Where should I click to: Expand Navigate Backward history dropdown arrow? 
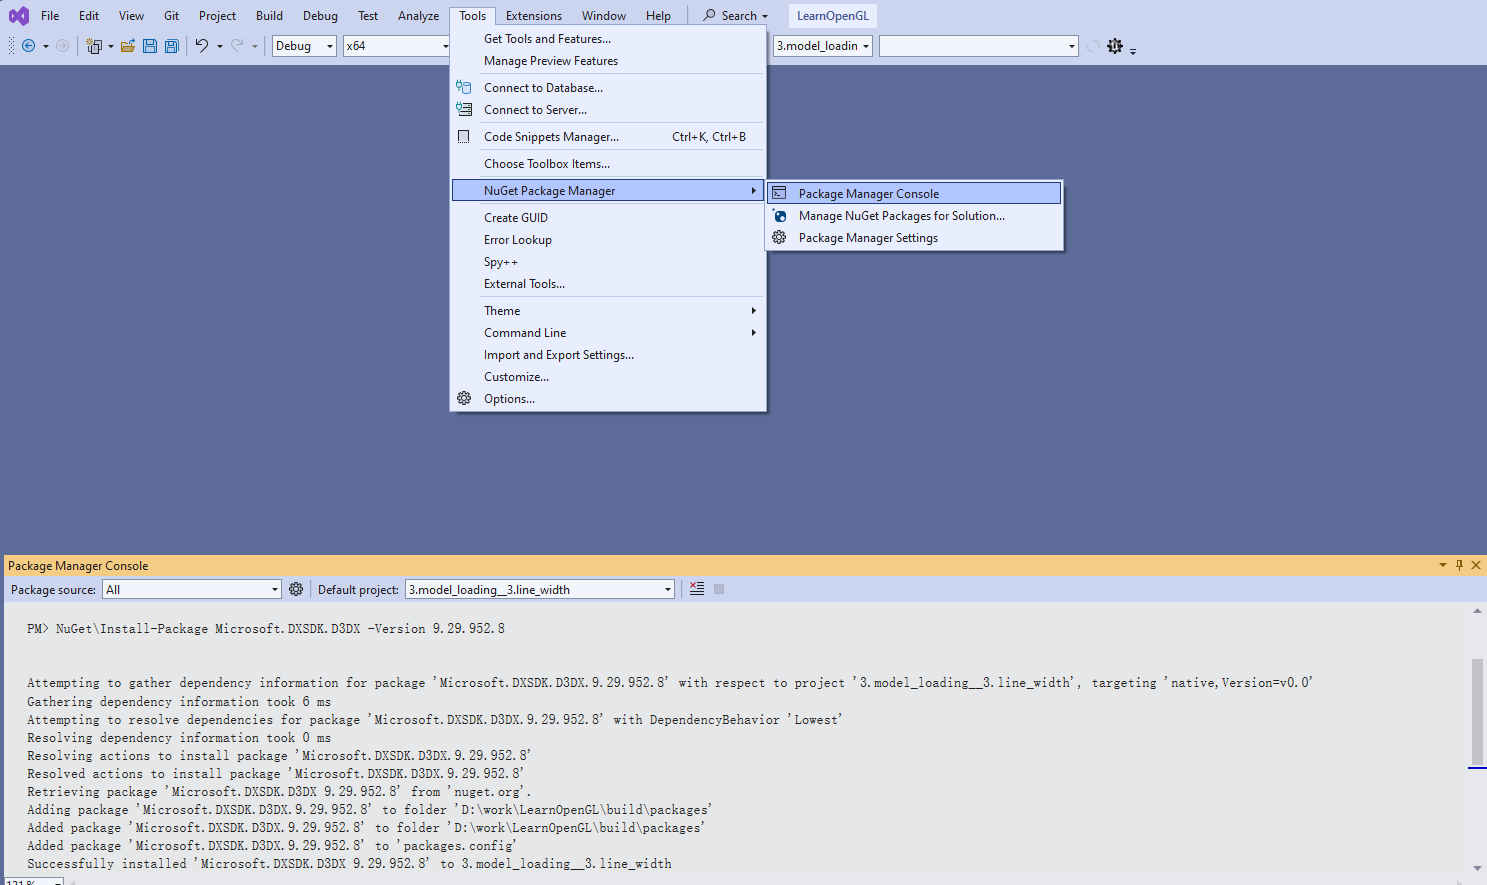pyautogui.click(x=46, y=46)
